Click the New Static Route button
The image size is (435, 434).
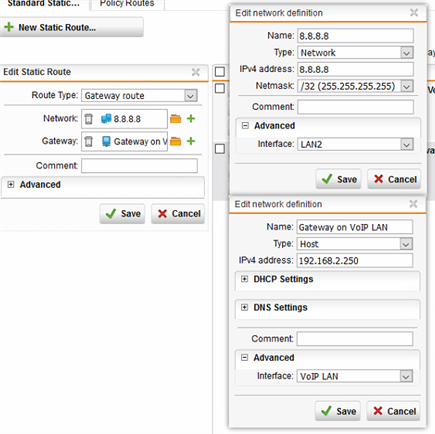coord(72,27)
